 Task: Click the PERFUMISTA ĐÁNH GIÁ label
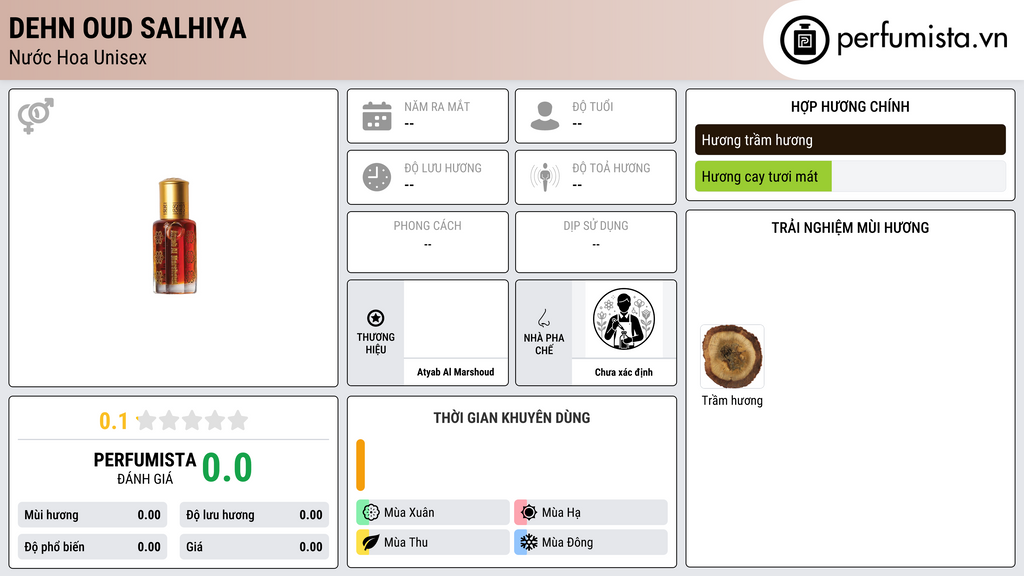[145, 468]
